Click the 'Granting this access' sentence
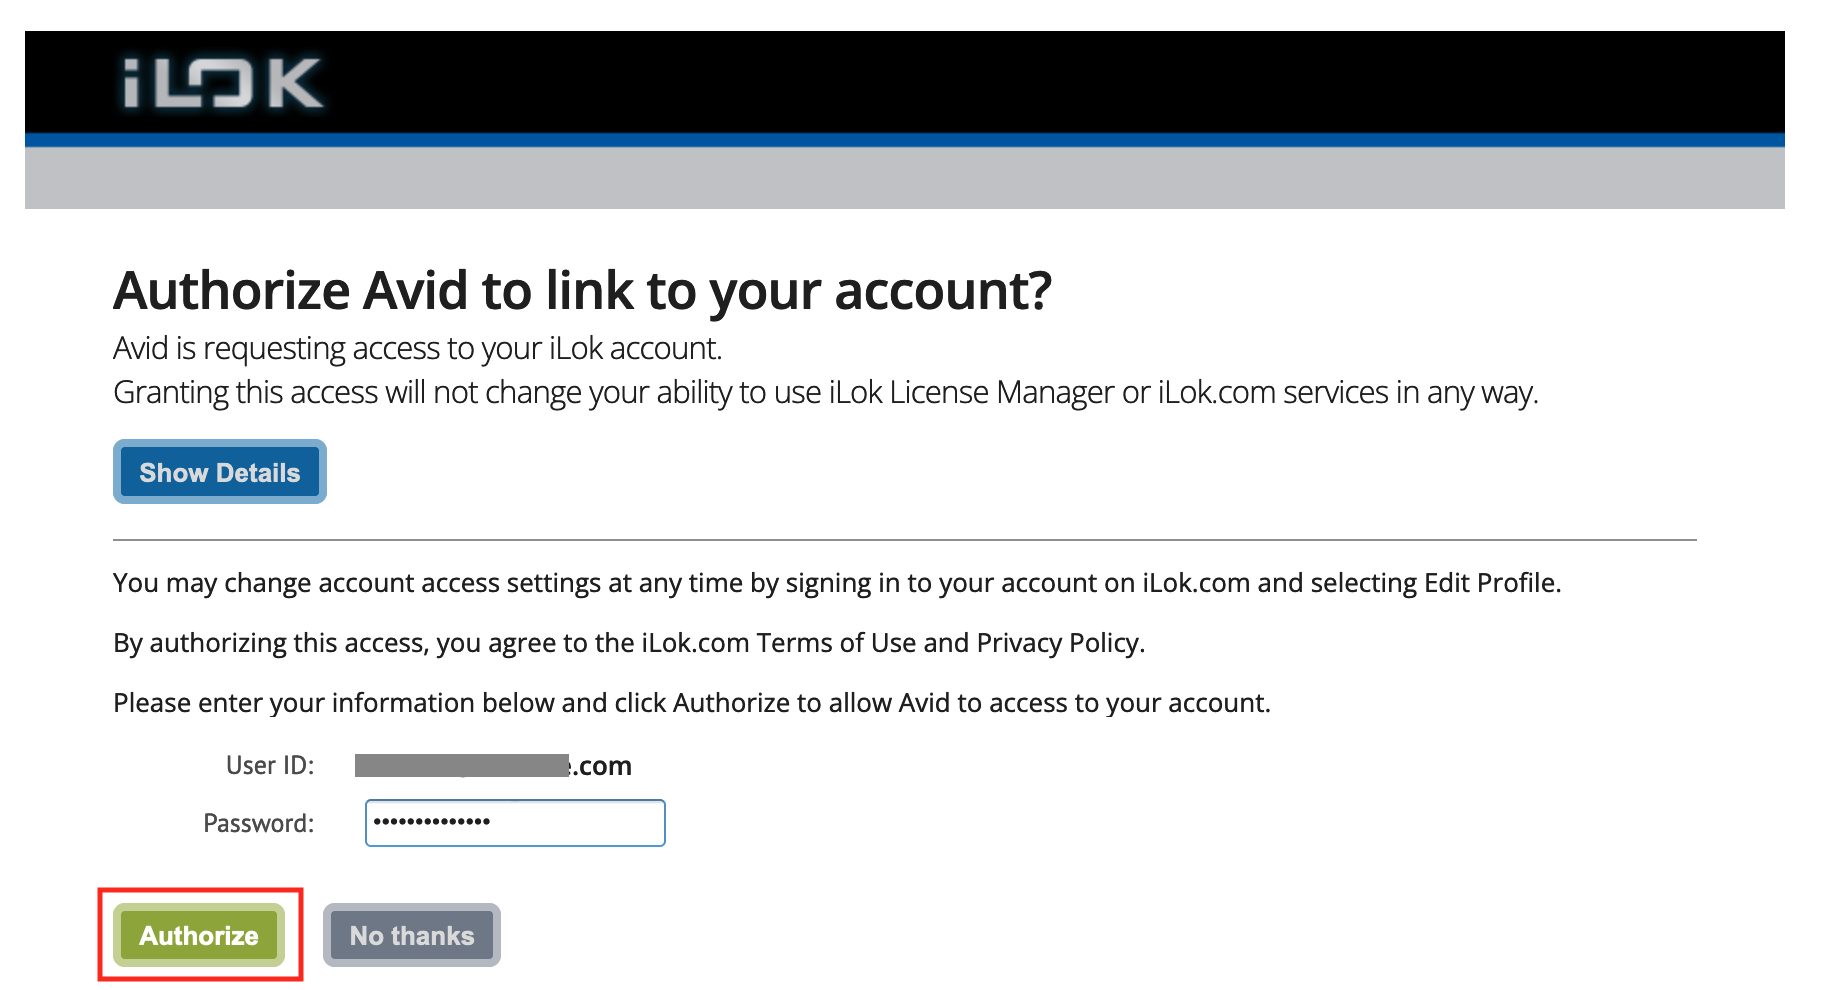 [825, 392]
